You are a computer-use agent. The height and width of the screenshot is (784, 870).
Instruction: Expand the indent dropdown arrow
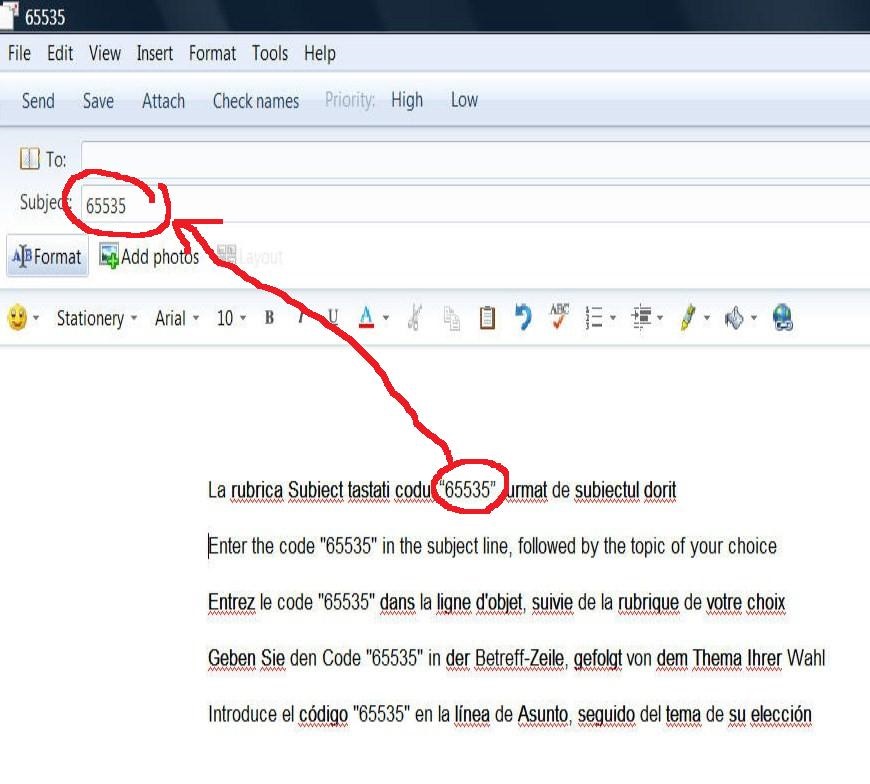coord(660,318)
